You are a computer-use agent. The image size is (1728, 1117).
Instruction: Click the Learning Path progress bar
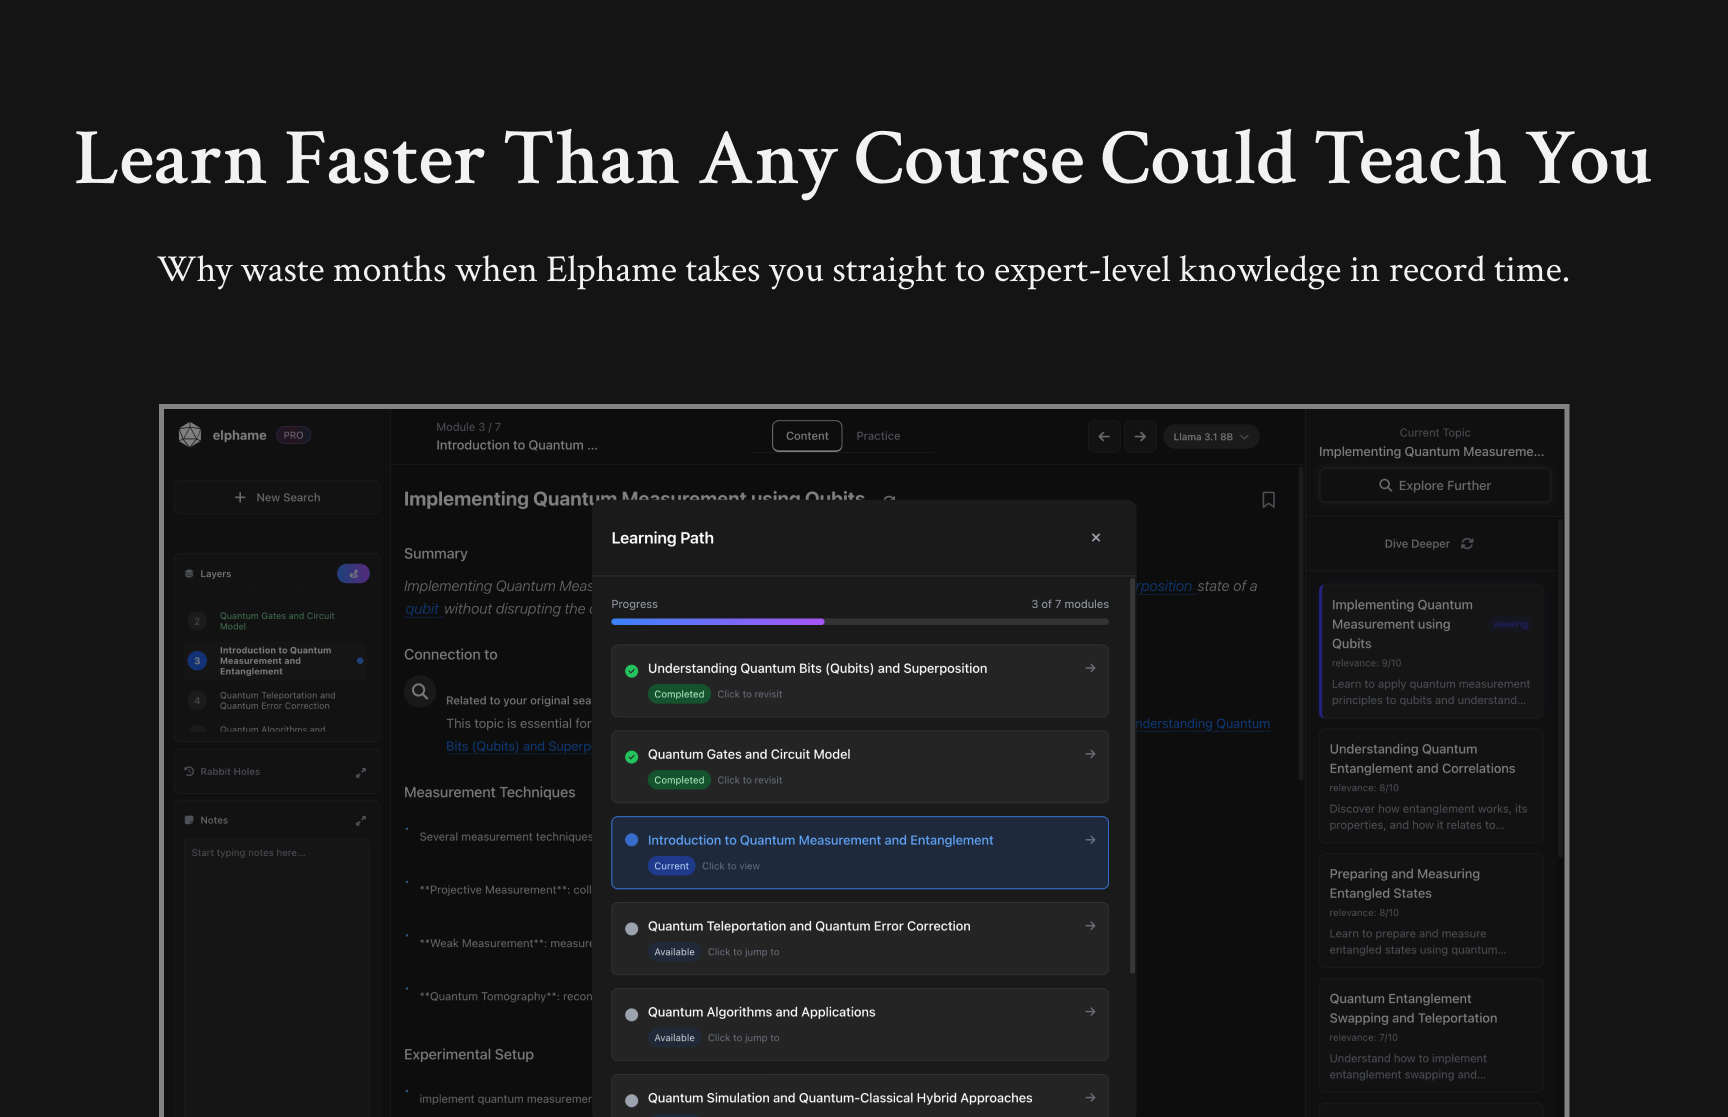(x=860, y=622)
